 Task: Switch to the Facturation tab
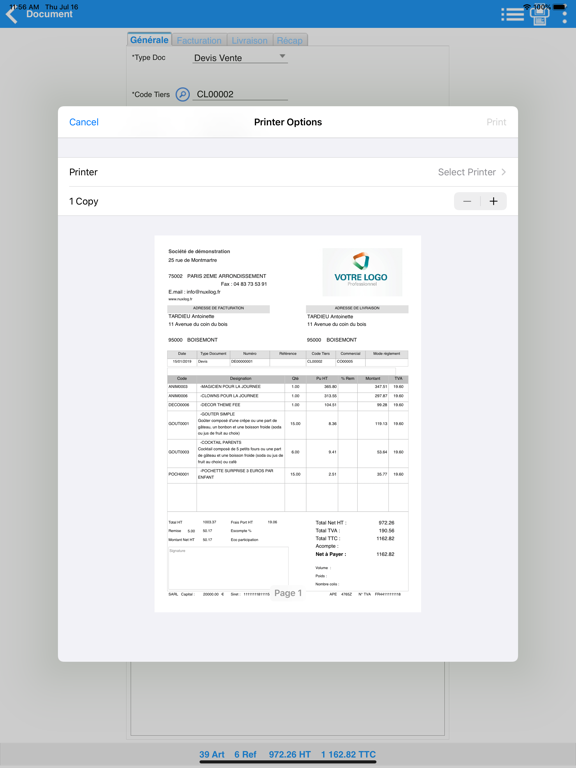(199, 40)
